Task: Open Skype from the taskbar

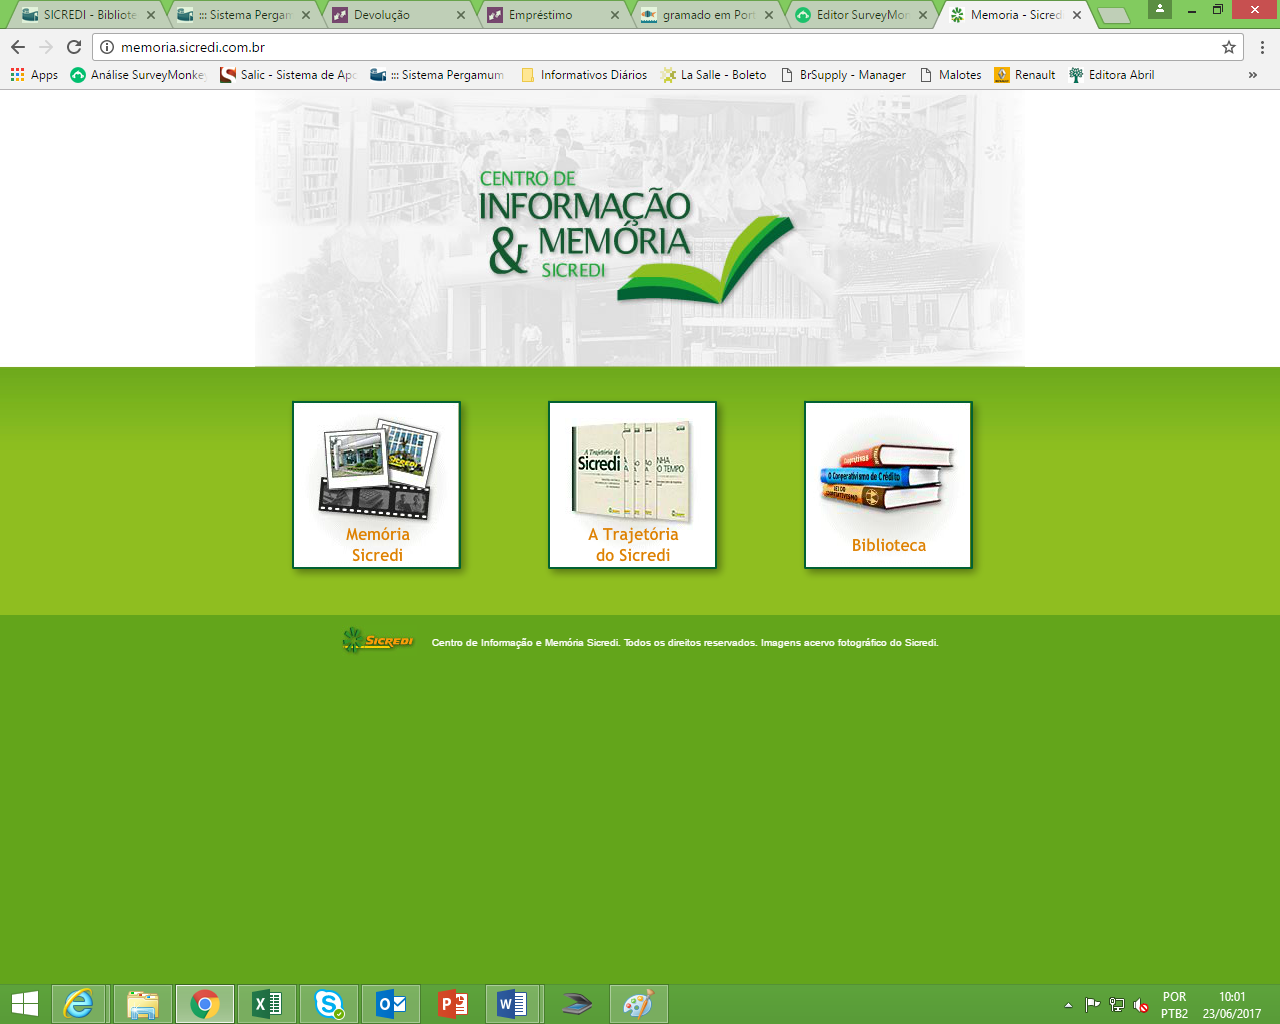Action: (329, 1004)
